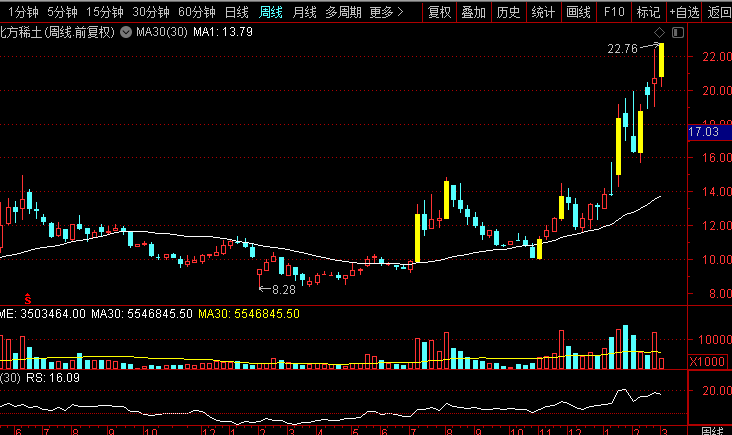Click the white MA30: 5546845.50 label
This screenshot has width=732, height=435.
(141, 314)
